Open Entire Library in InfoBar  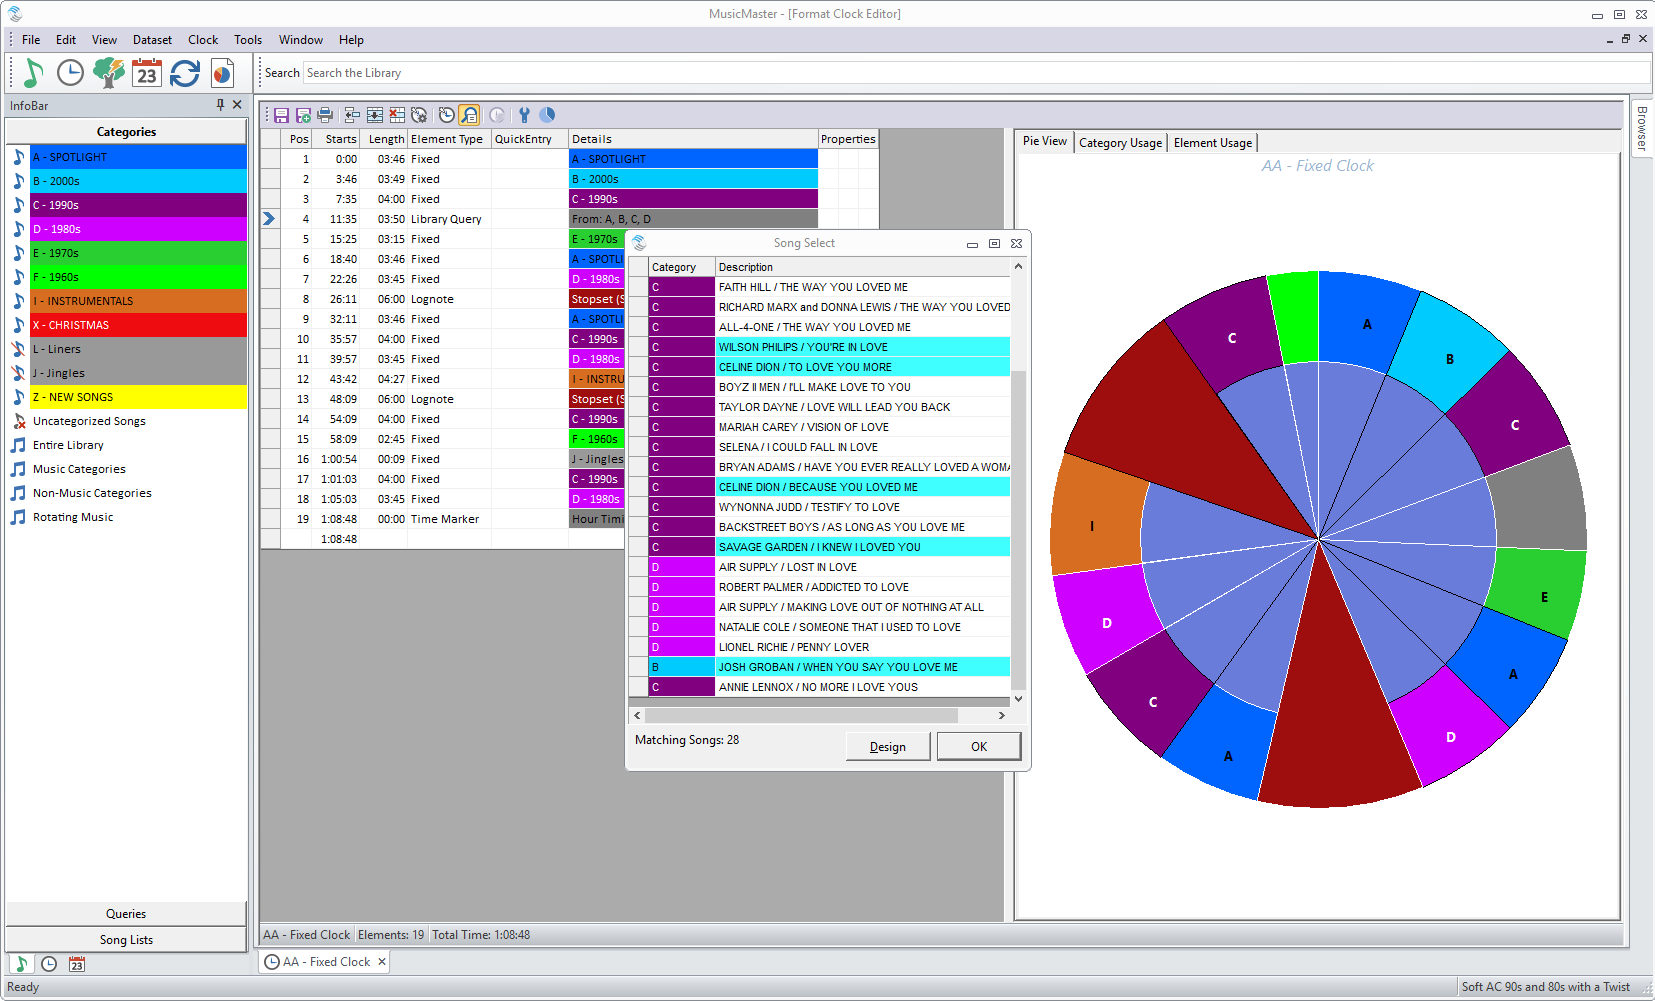[68, 445]
